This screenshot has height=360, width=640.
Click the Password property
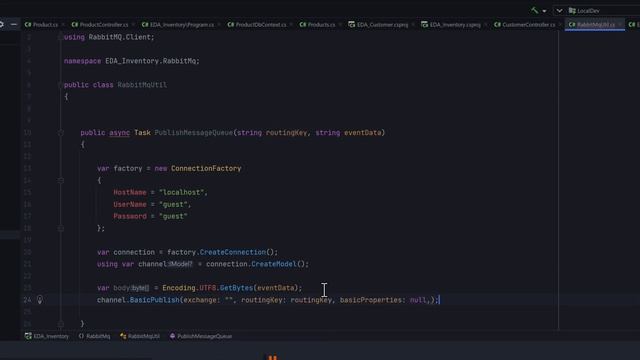pos(130,216)
